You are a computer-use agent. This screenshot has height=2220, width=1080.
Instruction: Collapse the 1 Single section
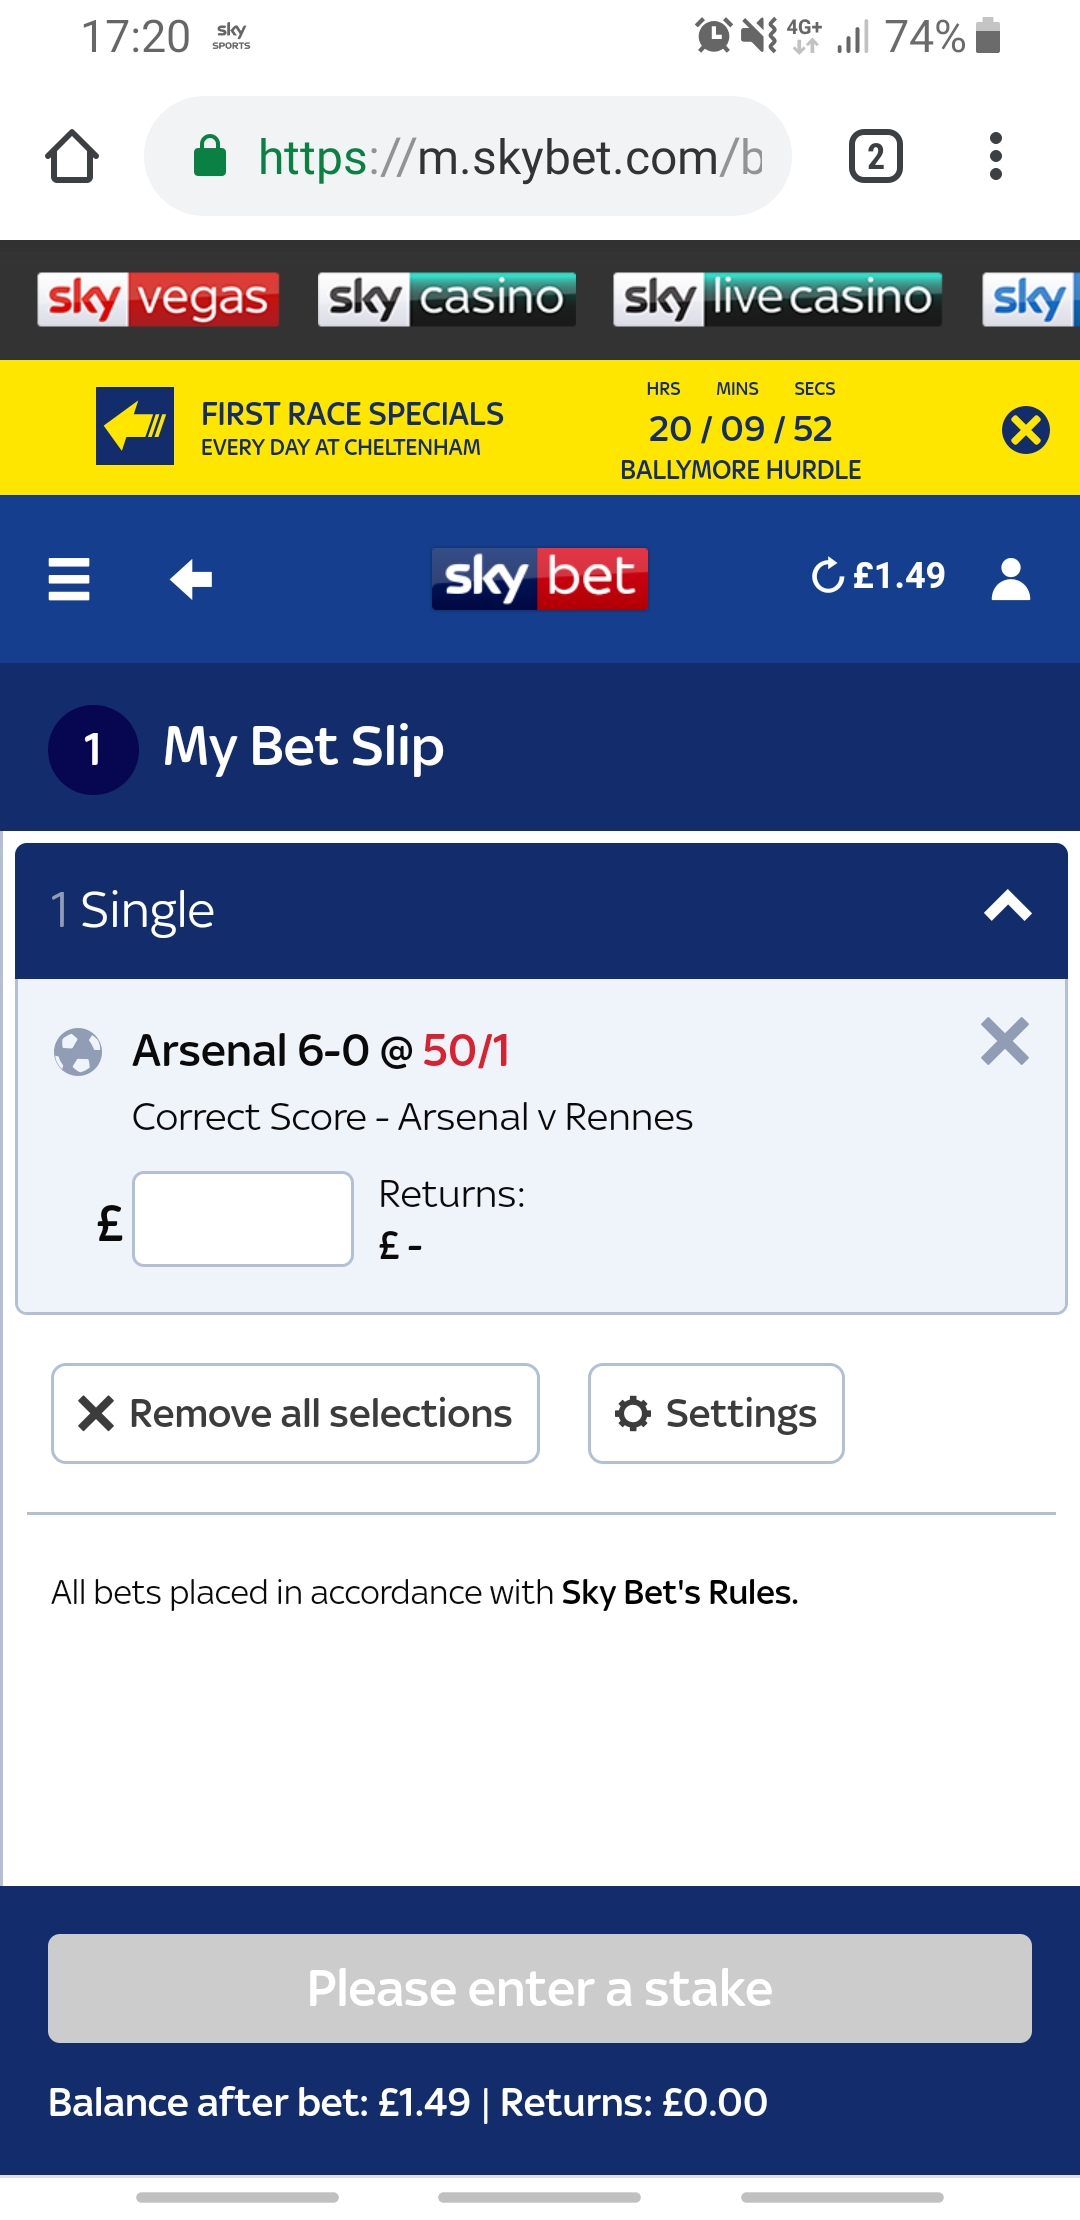(1007, 907)
